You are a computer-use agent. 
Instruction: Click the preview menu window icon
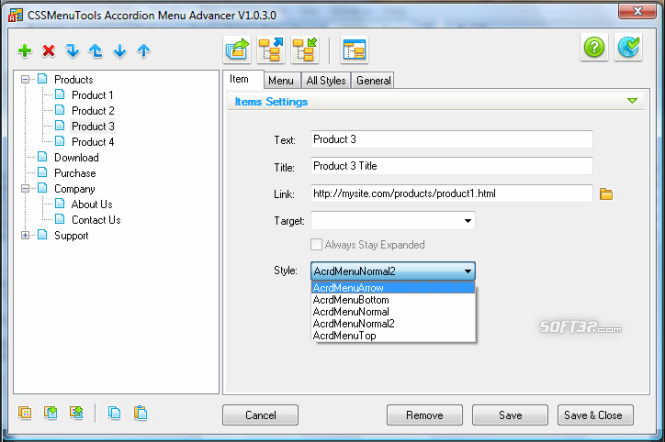click(x=354, y=50)
